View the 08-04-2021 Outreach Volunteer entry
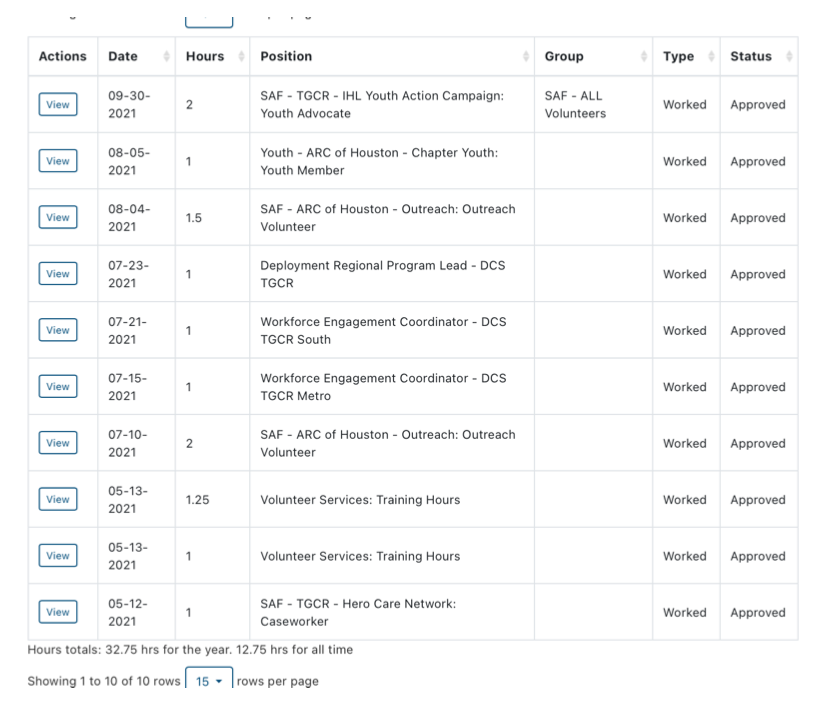This screenshot has width=836, height=722. pos(58,218)
